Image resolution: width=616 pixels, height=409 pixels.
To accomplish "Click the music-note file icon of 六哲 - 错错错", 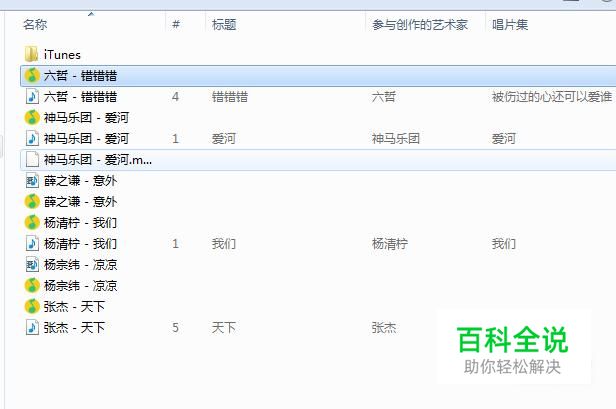I will click(32, 96).
